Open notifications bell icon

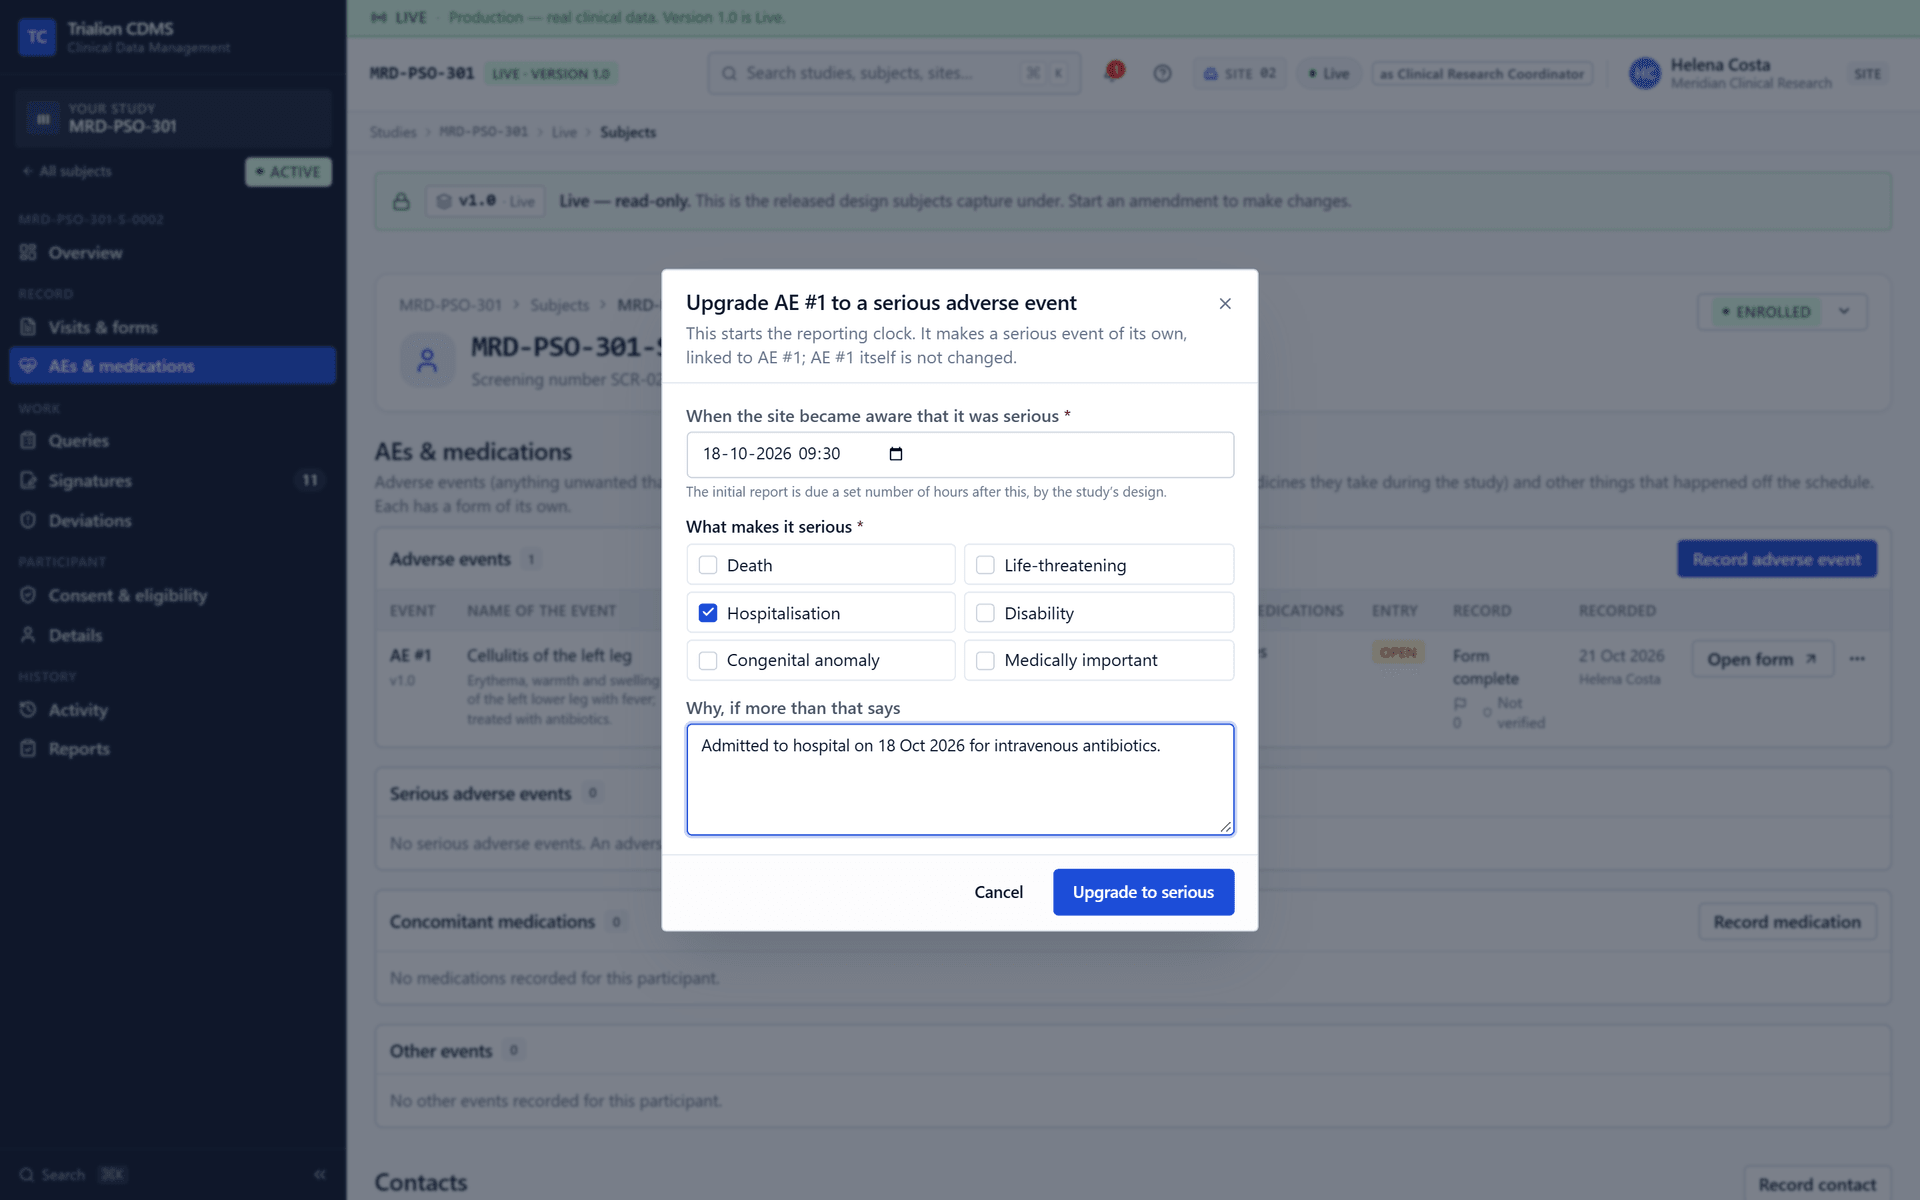click(1113, 72)
